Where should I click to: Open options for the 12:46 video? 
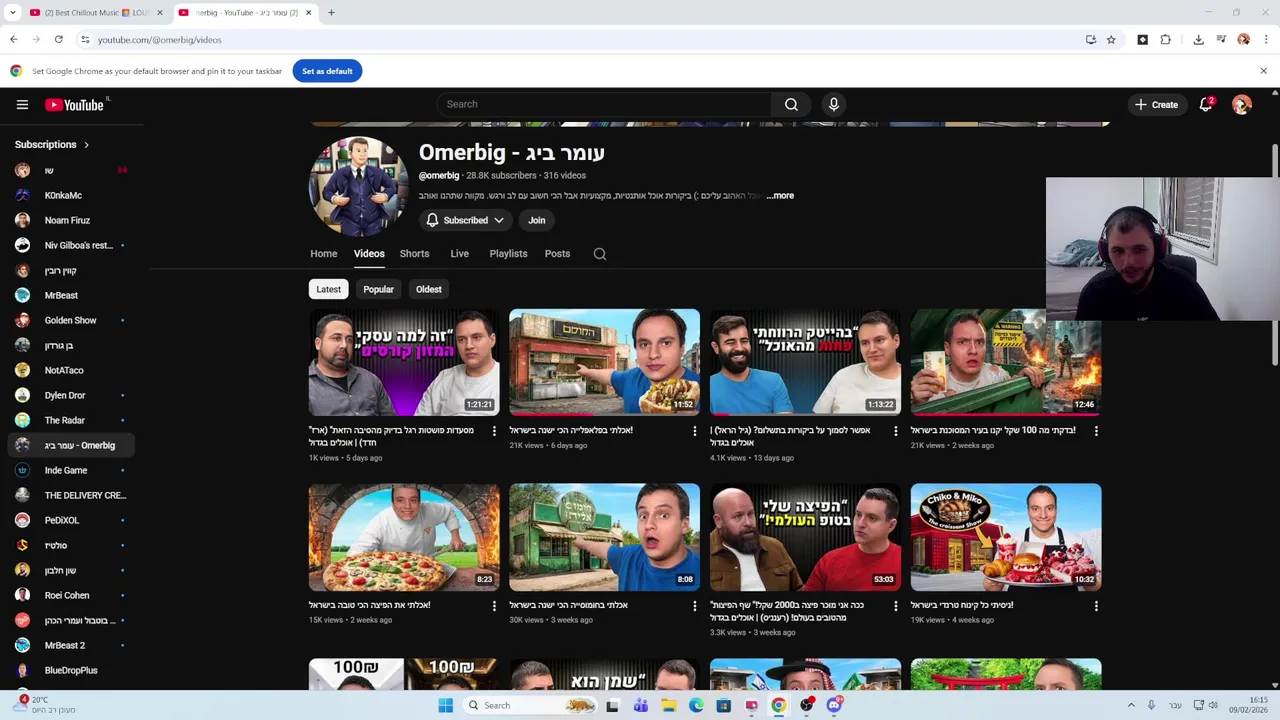click(1096, 431)
